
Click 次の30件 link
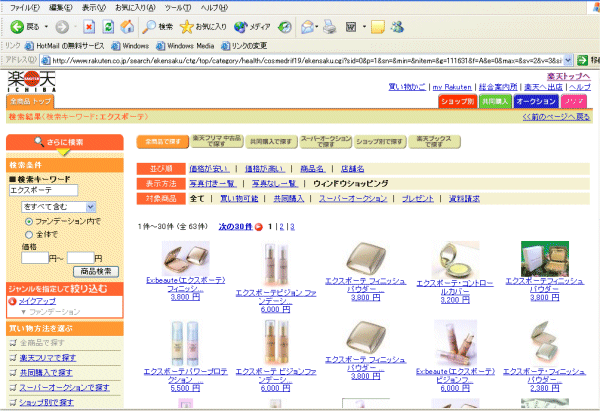pos(235,227)
